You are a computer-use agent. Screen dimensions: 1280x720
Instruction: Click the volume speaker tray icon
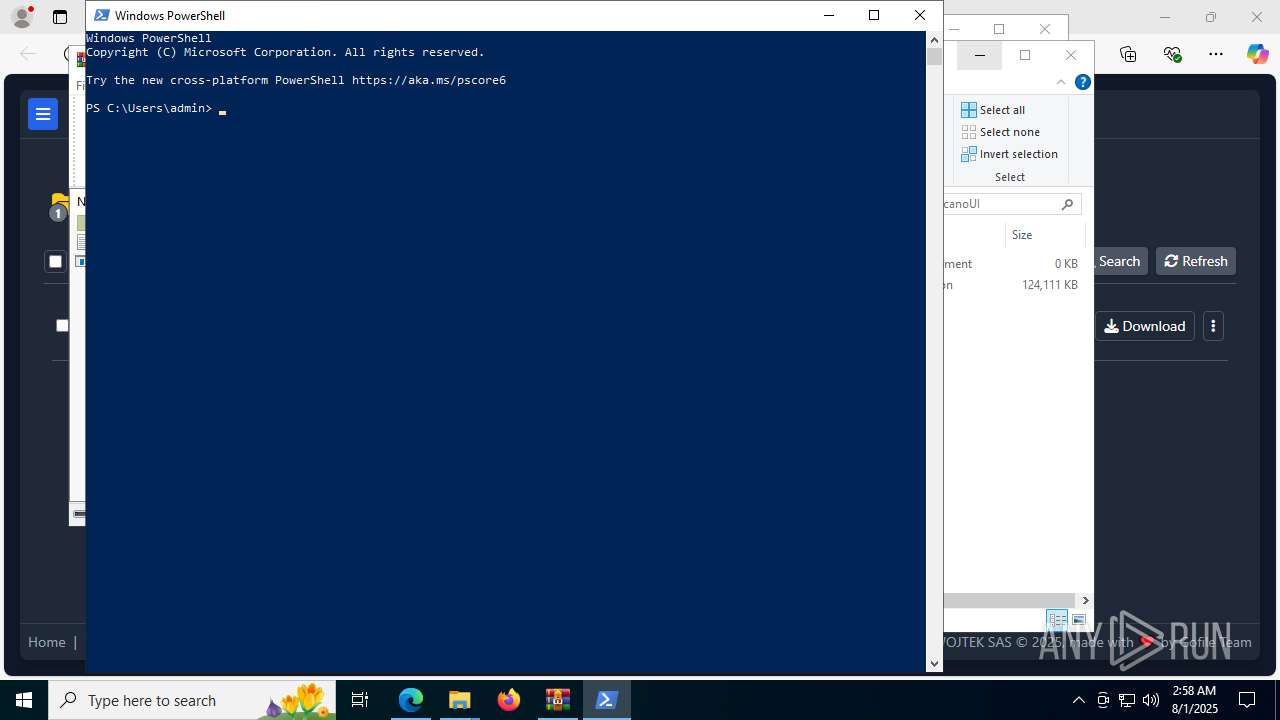point(1151,700)
